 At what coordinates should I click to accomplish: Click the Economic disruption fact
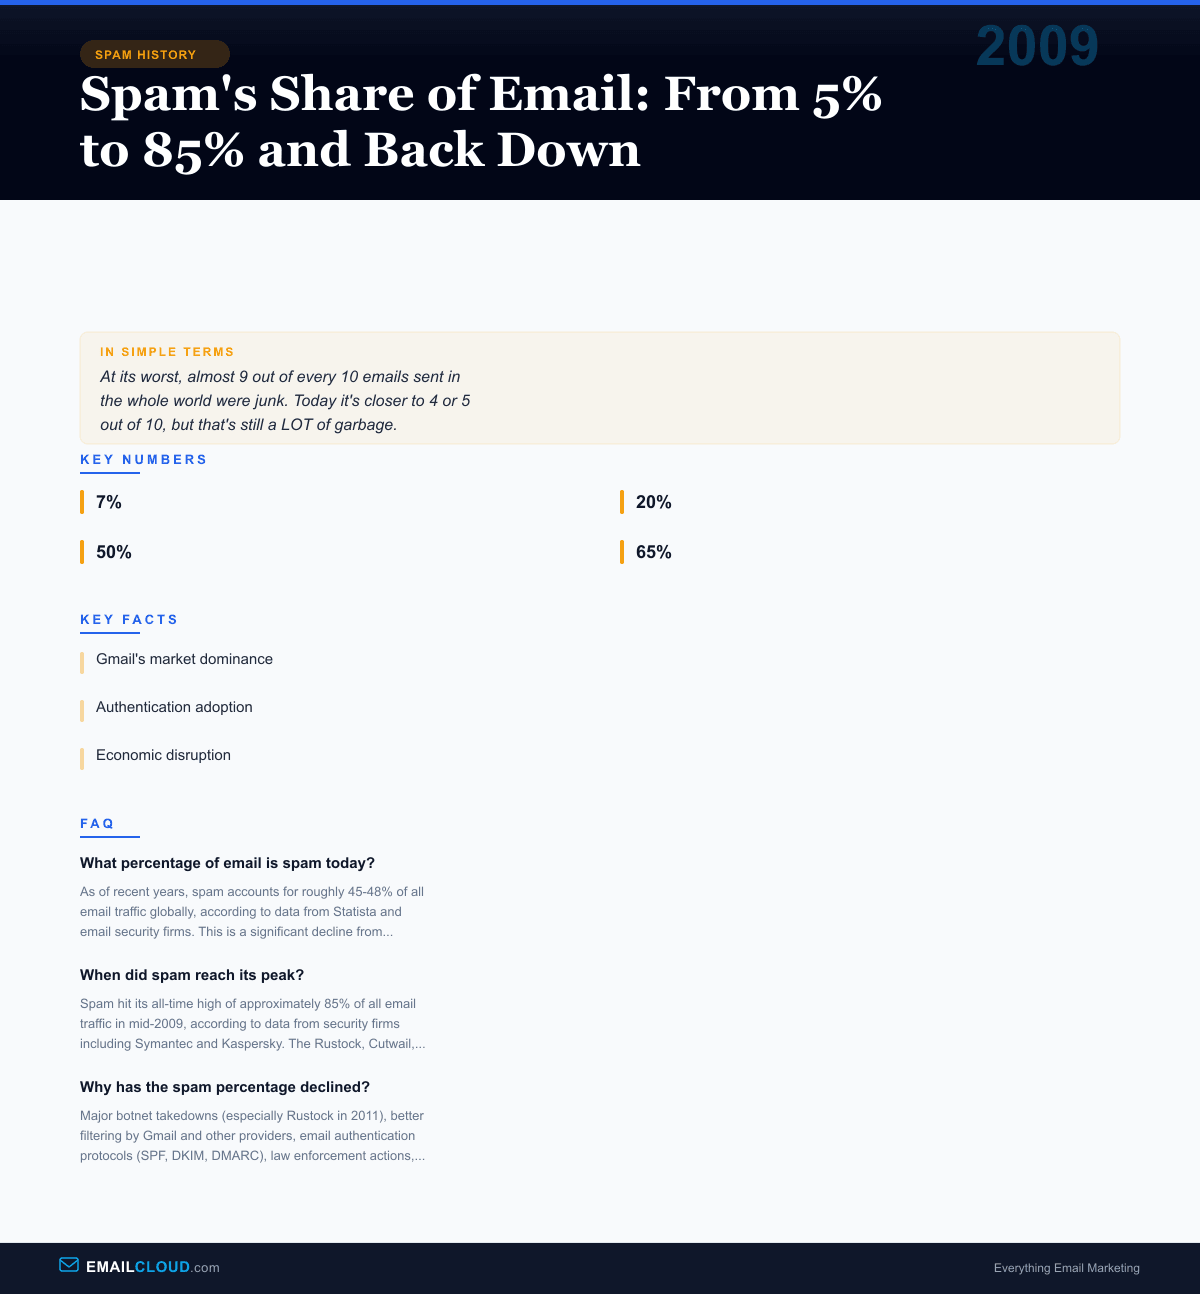(163, 755)
